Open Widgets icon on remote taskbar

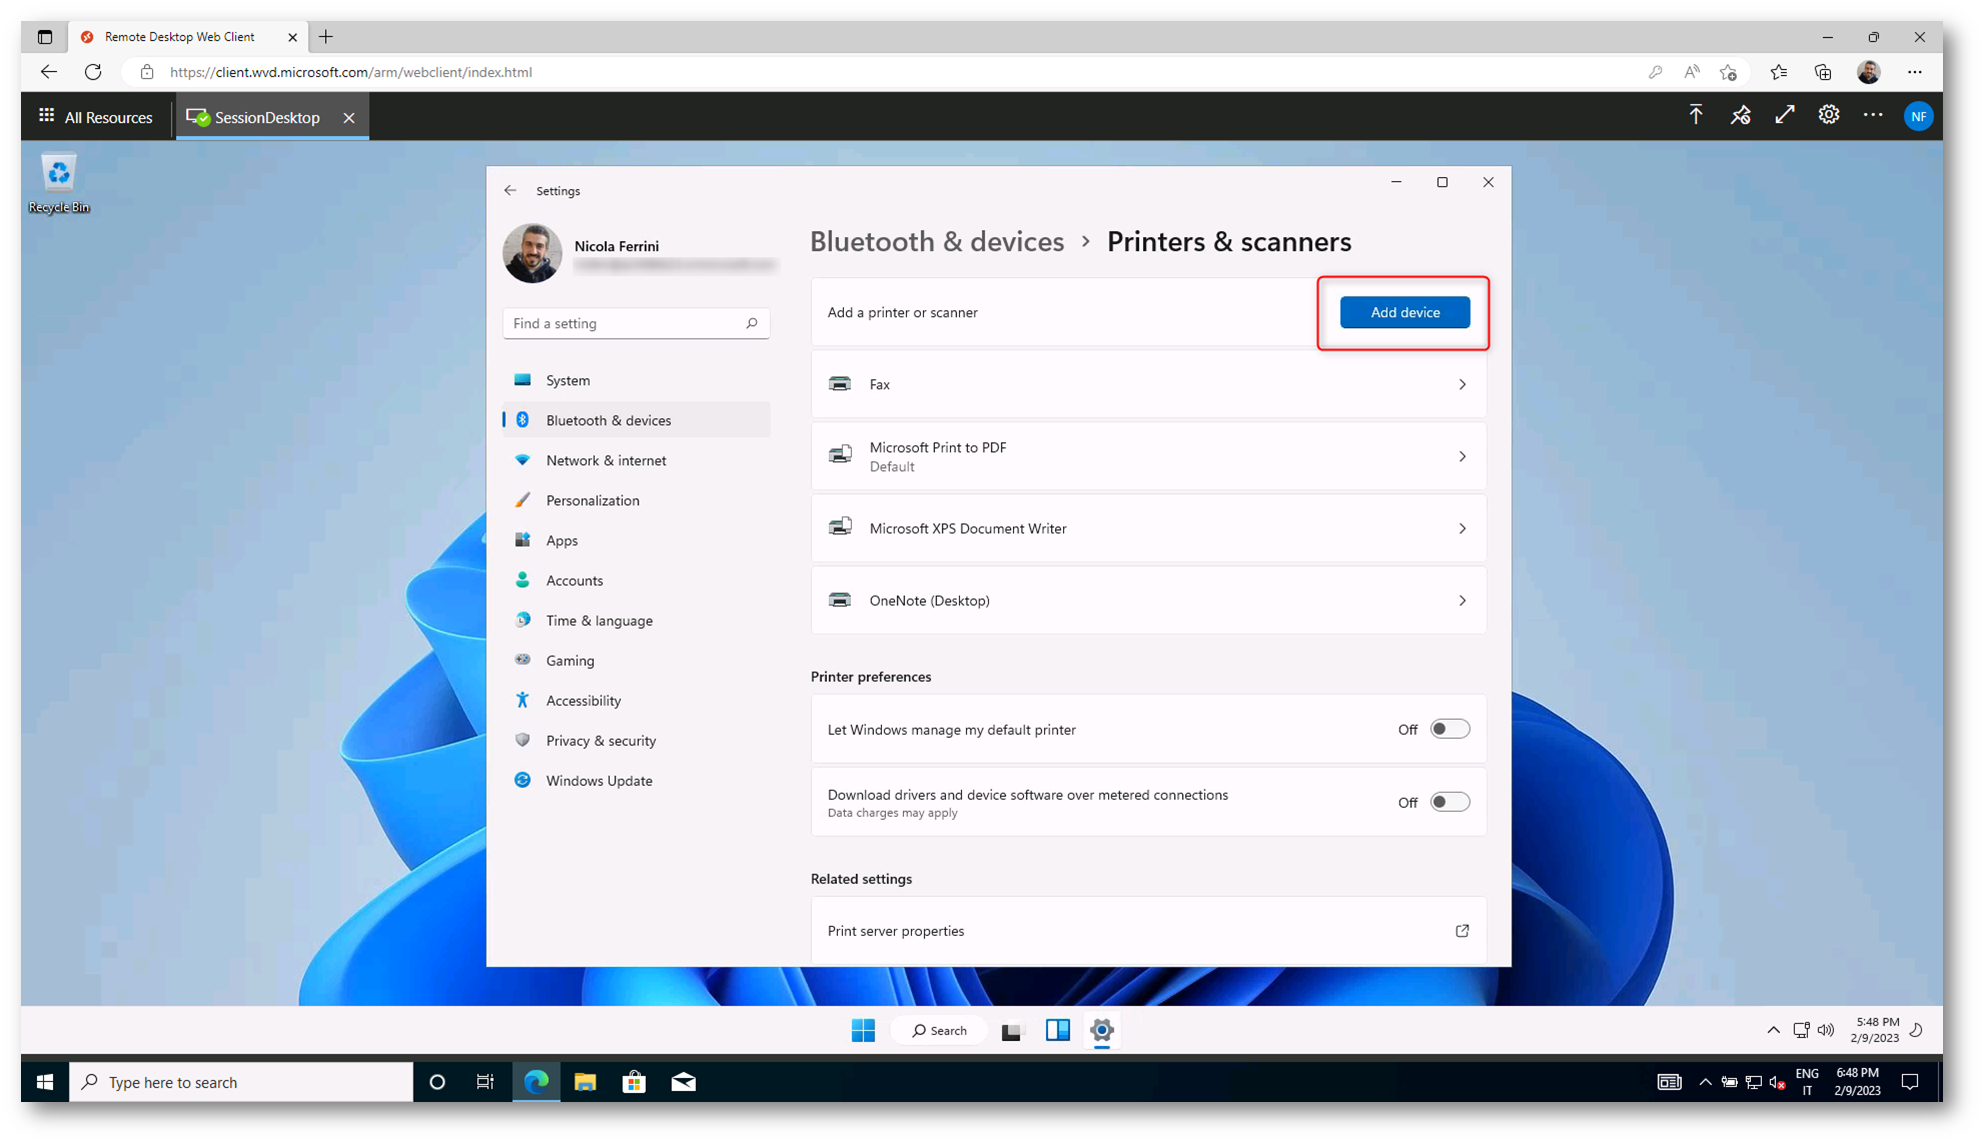point(1058,1030)
